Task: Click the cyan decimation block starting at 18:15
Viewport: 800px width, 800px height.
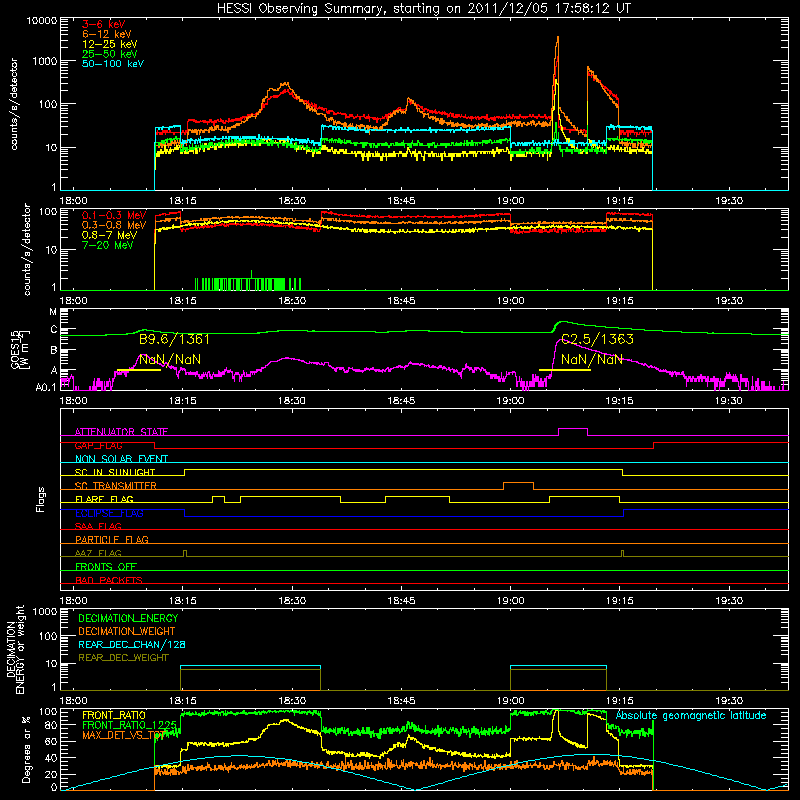Action: (x=251, y=666)
